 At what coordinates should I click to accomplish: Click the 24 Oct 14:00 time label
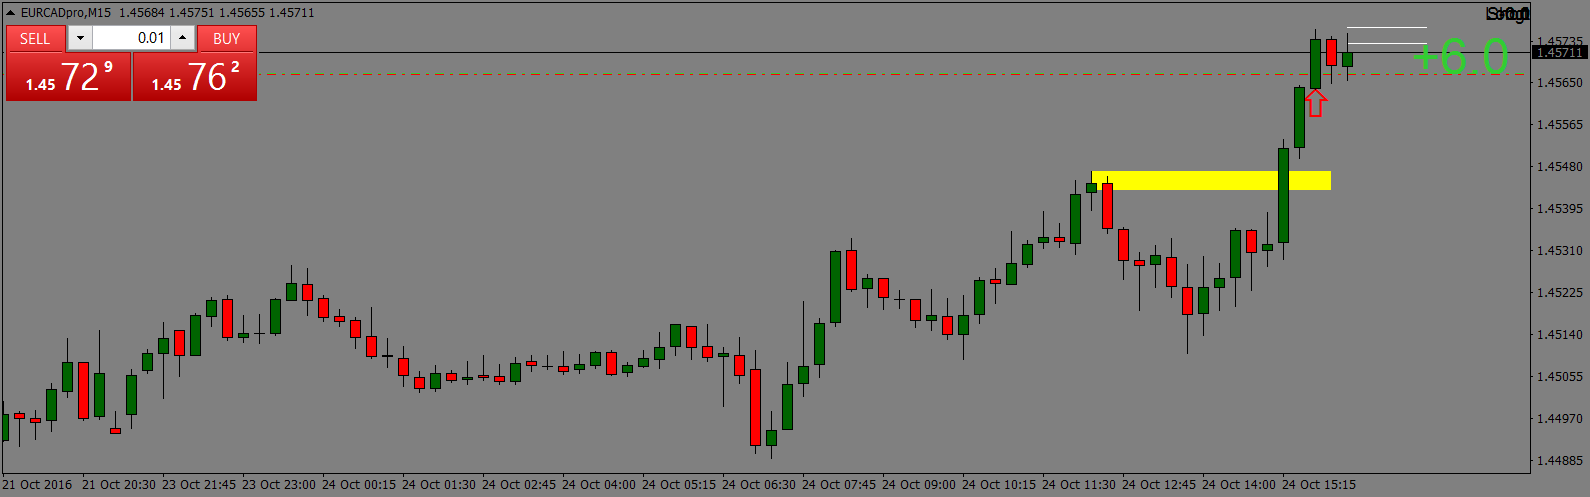tap(1239, 485)
